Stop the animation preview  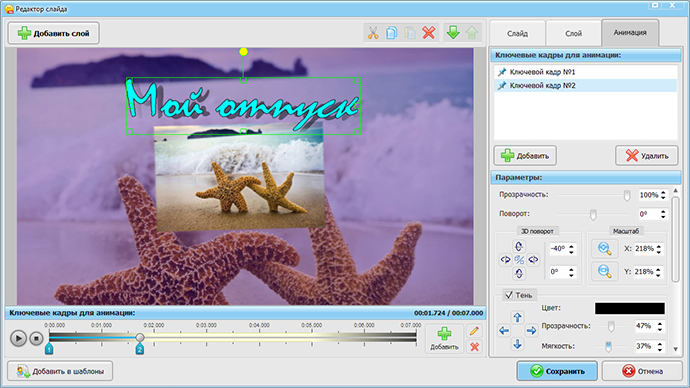pos(37,338)
